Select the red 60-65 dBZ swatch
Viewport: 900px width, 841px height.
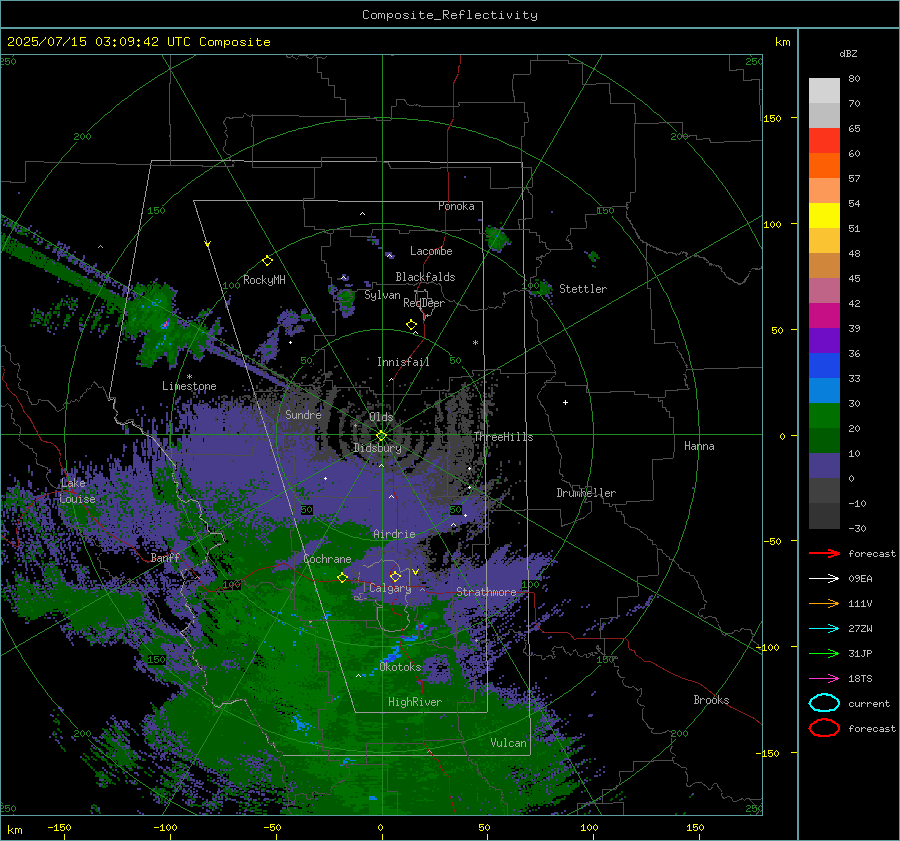click(824, 141)
